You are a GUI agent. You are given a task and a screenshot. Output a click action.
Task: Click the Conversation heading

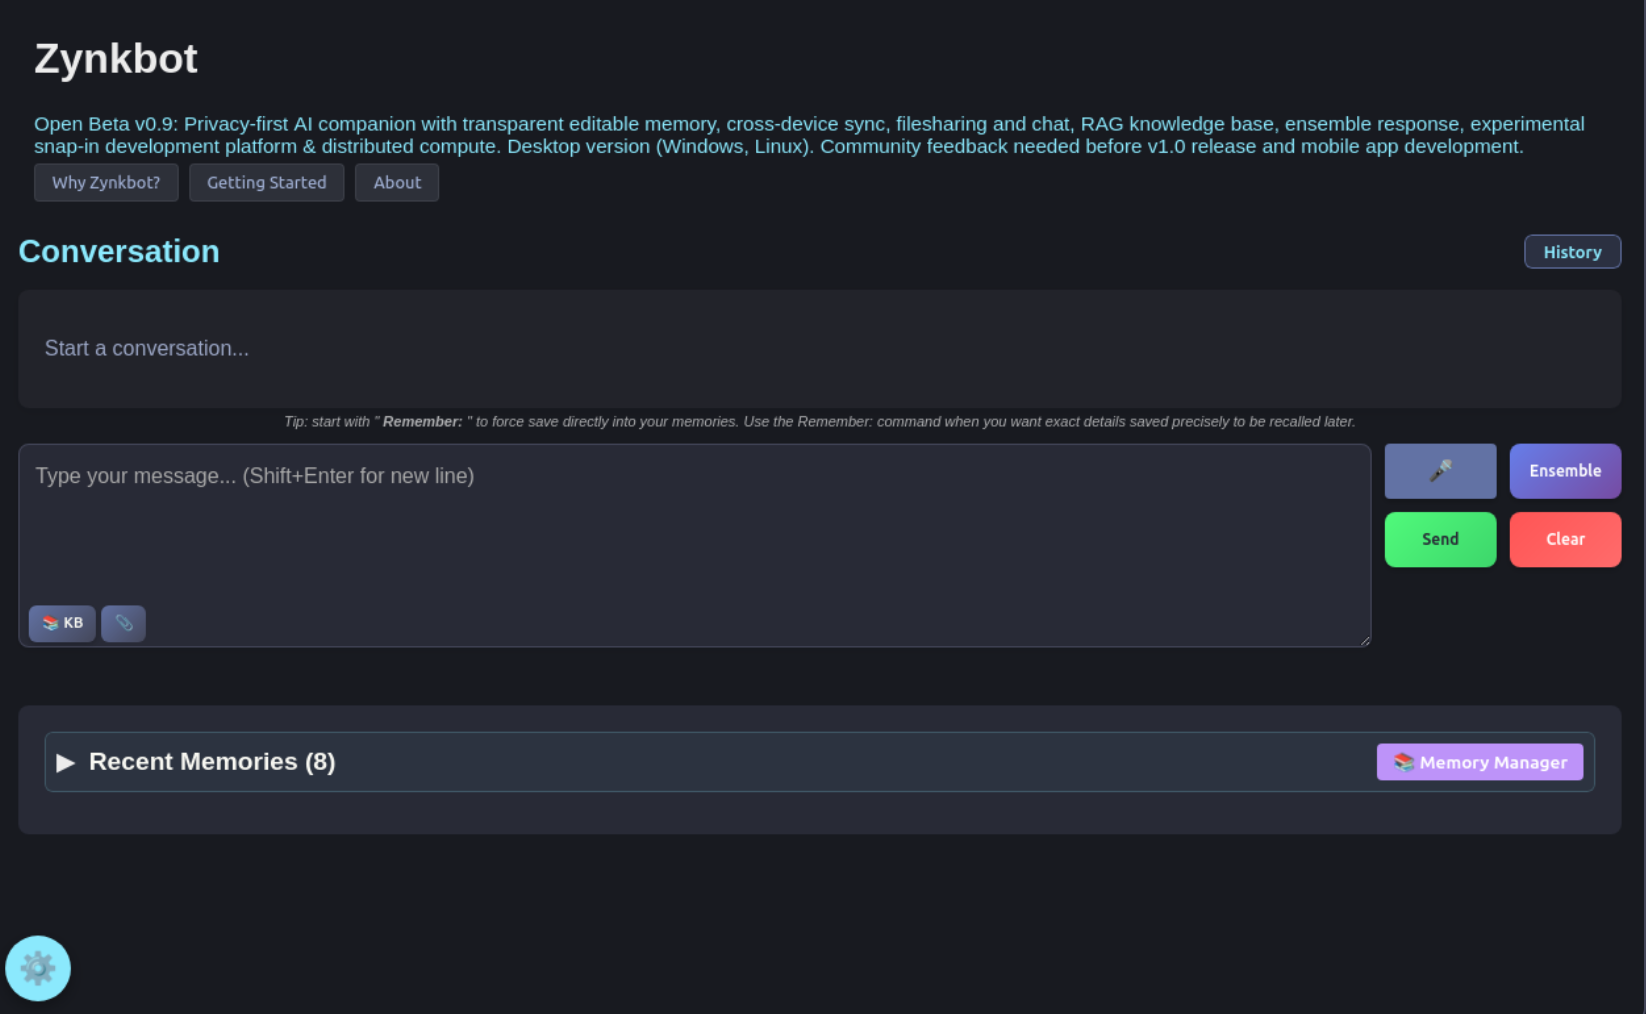tap(119, 251)
